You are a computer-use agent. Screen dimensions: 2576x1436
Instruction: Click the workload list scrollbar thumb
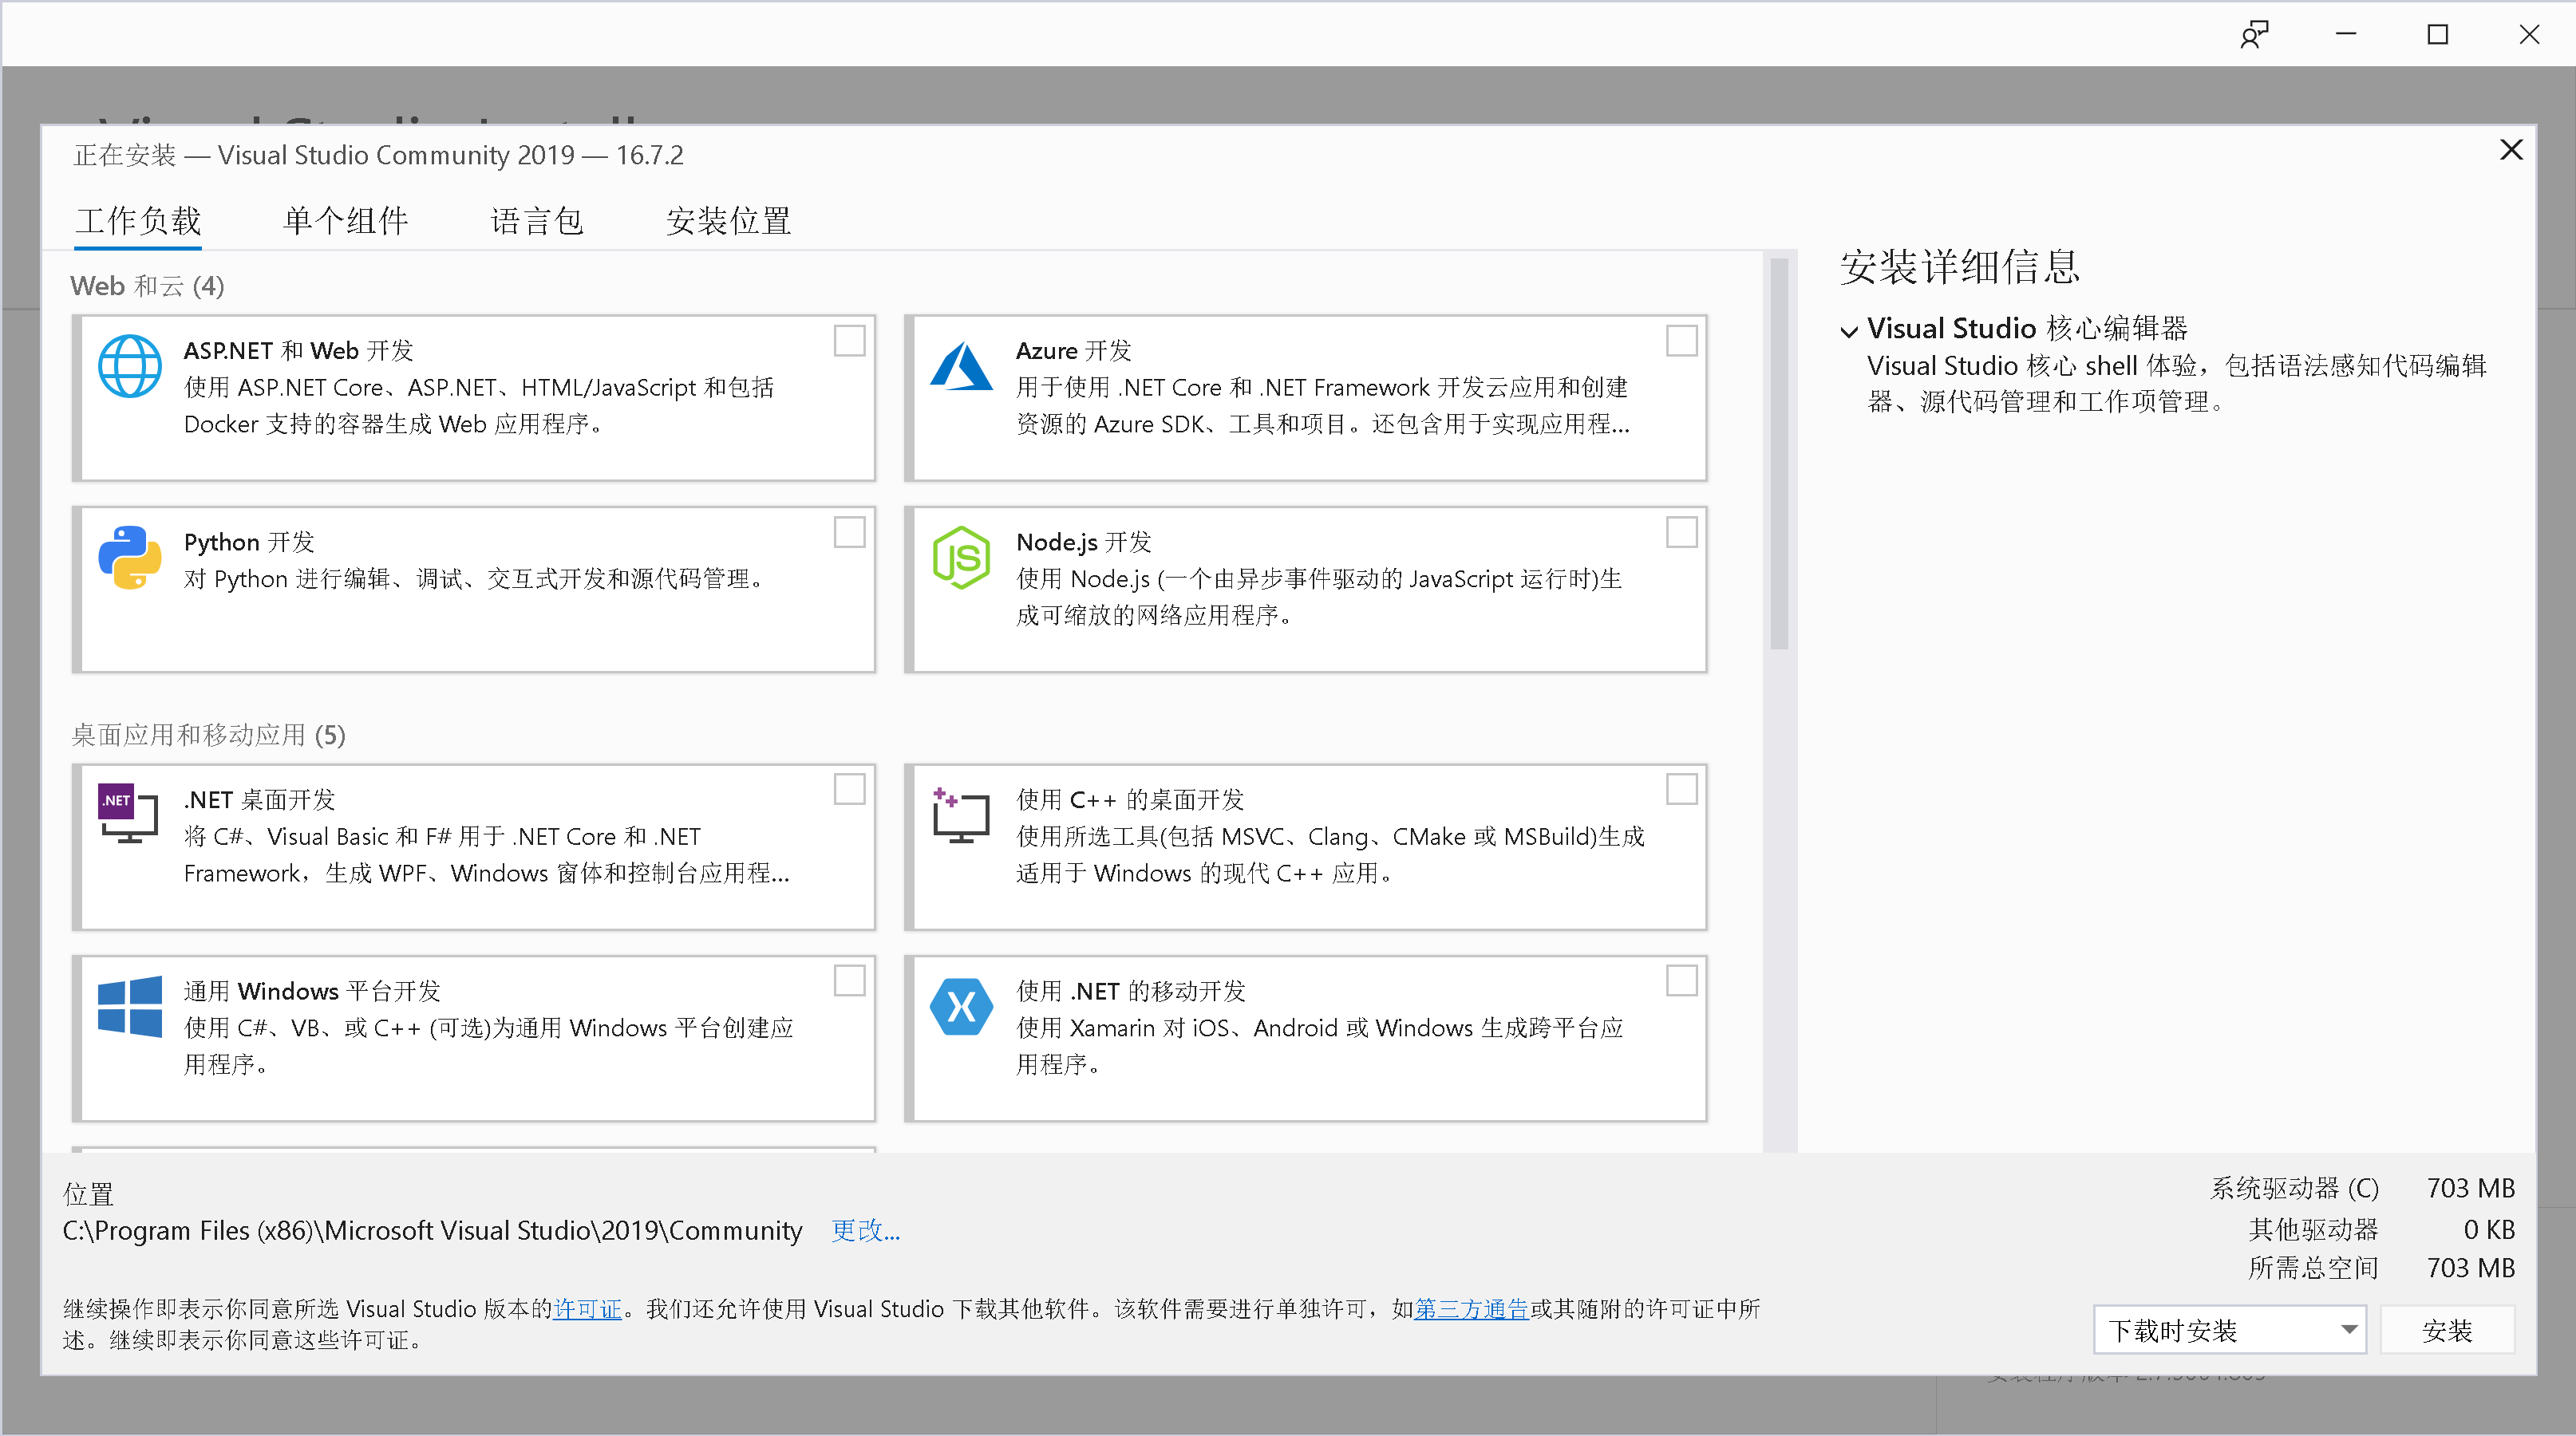(x=1778, y=454)
